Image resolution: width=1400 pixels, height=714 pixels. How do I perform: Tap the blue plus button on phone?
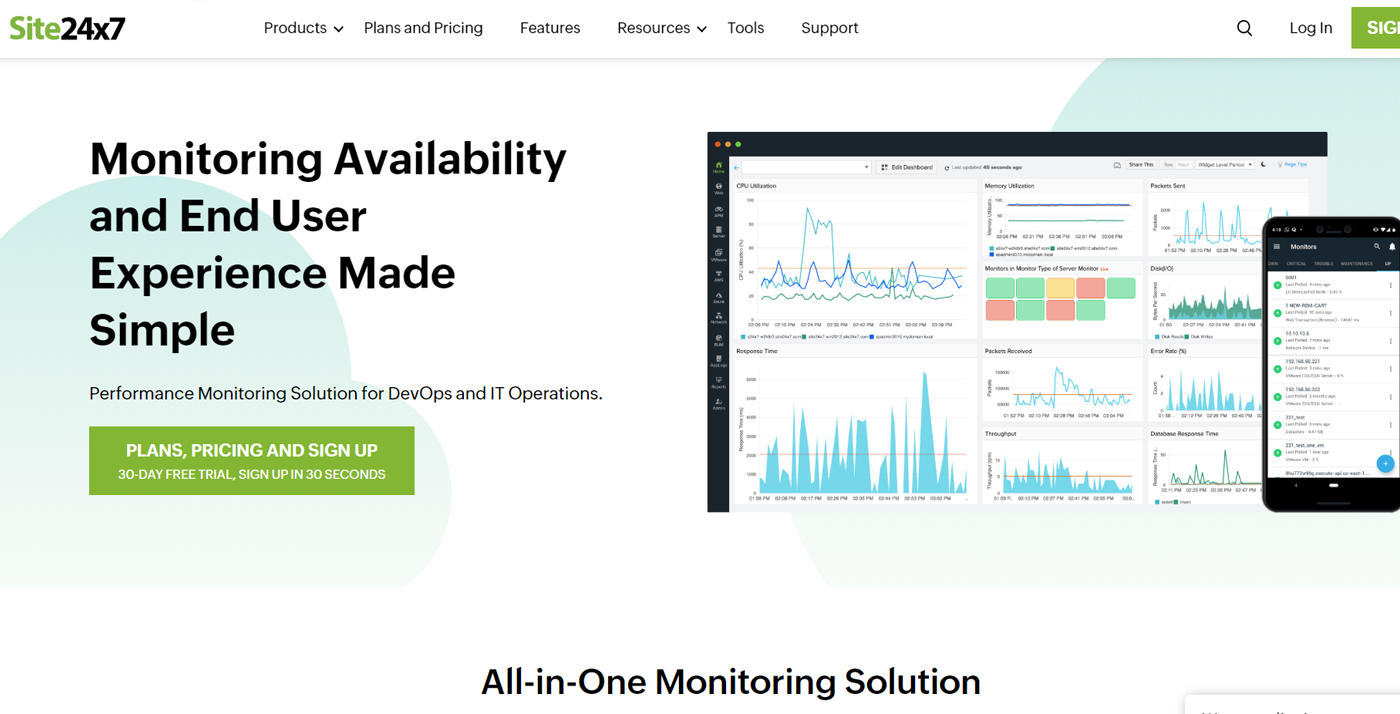(x=1385, y=463)
